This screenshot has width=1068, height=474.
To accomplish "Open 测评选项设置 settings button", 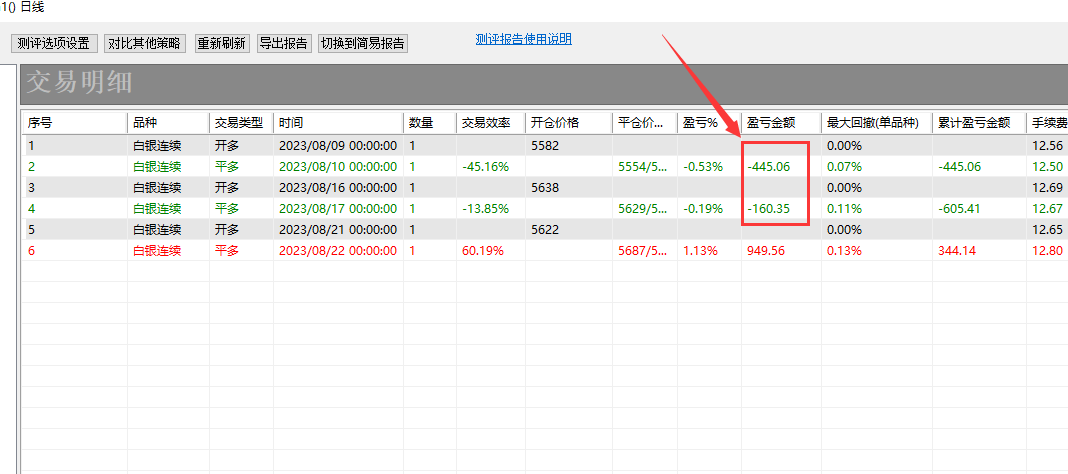I will coord(54,43).
